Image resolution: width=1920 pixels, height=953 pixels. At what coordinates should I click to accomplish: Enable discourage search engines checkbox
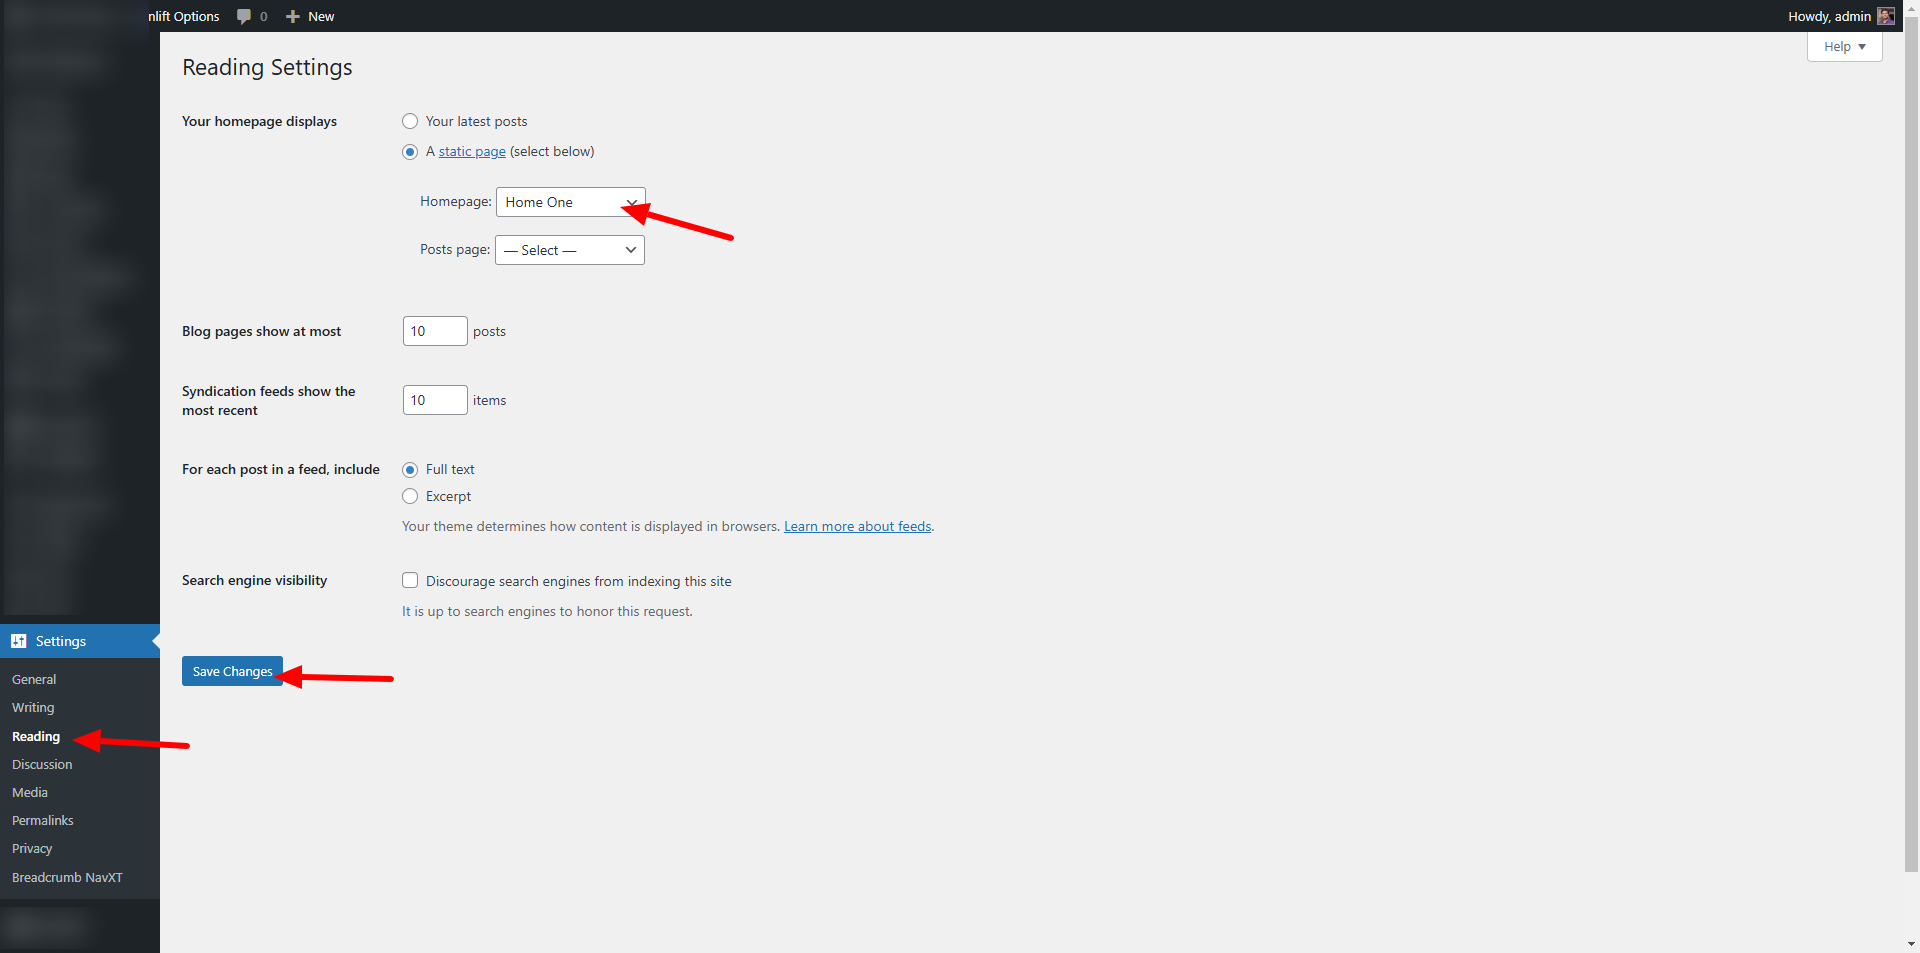pyautogui.click(x=410, y=581)
